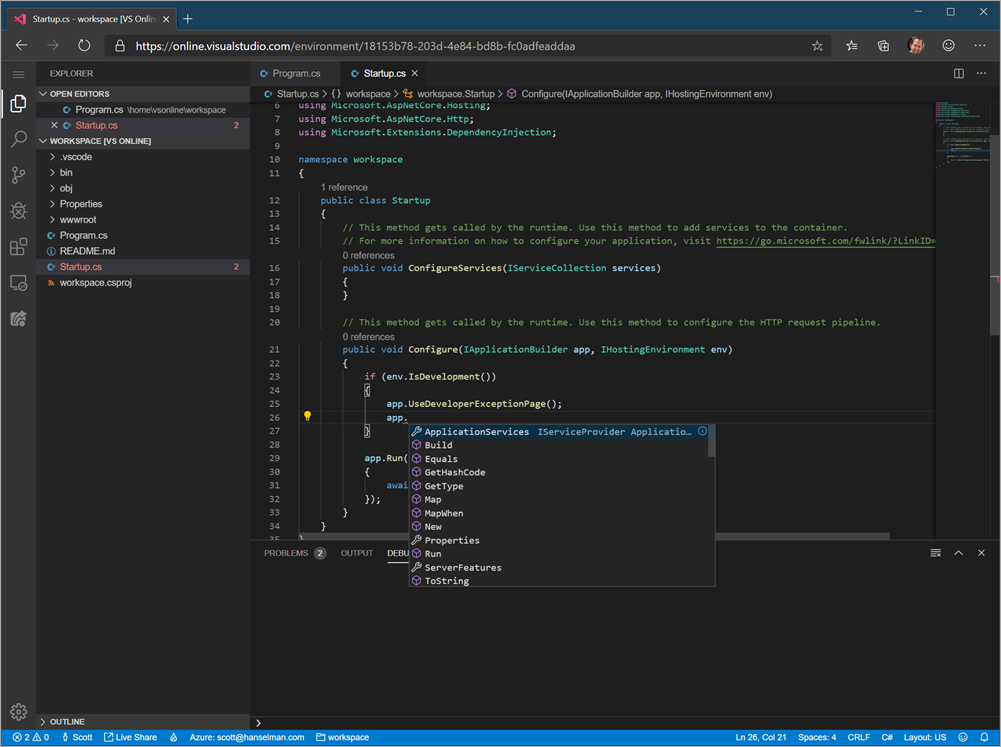Click the errors and warnings status indicator
This screenshot has height=747, width=1001.
tap(31, 737)
